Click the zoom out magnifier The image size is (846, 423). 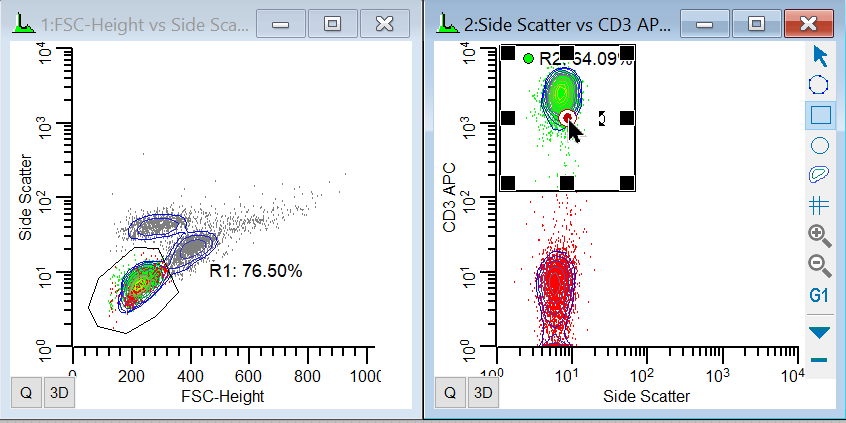[x=820, y=265]
